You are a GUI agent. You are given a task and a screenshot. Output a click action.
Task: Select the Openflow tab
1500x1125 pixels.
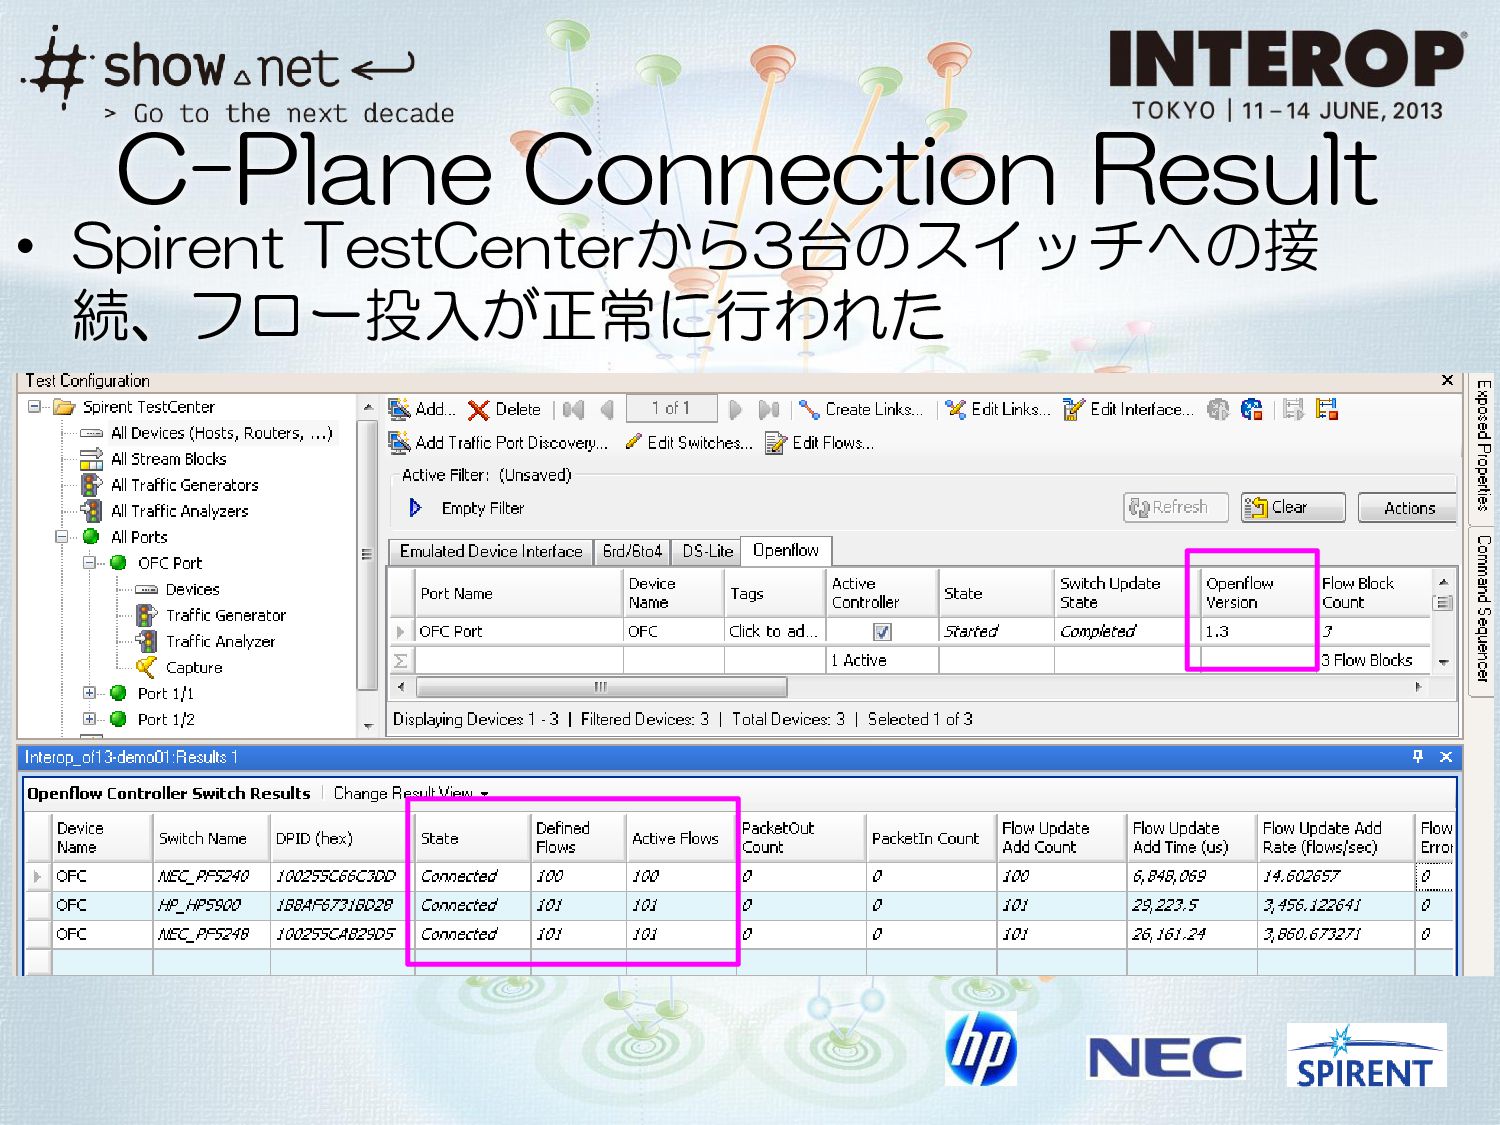[786, 550]
